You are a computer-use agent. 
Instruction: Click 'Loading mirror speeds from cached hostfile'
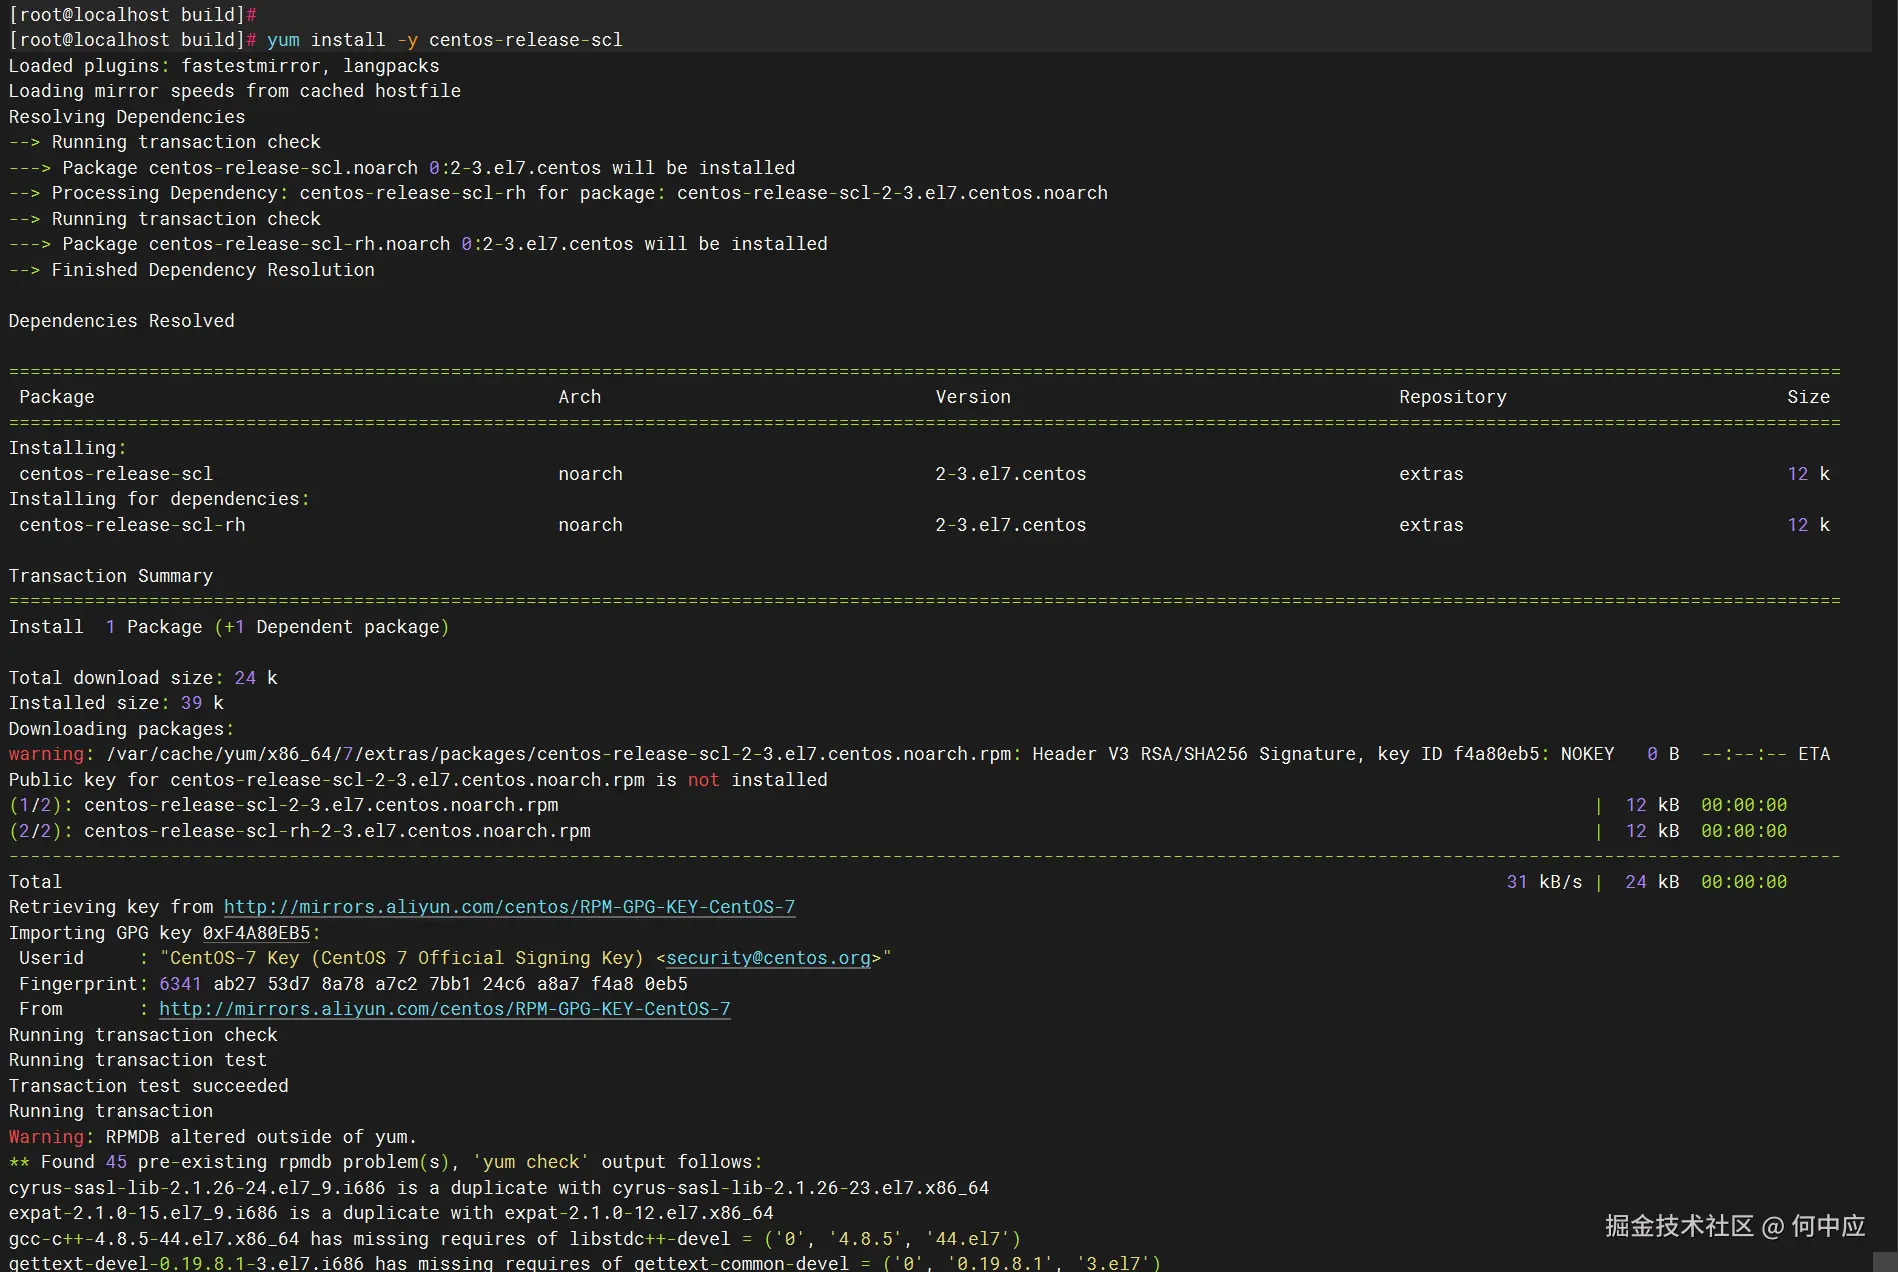(235, 91)
